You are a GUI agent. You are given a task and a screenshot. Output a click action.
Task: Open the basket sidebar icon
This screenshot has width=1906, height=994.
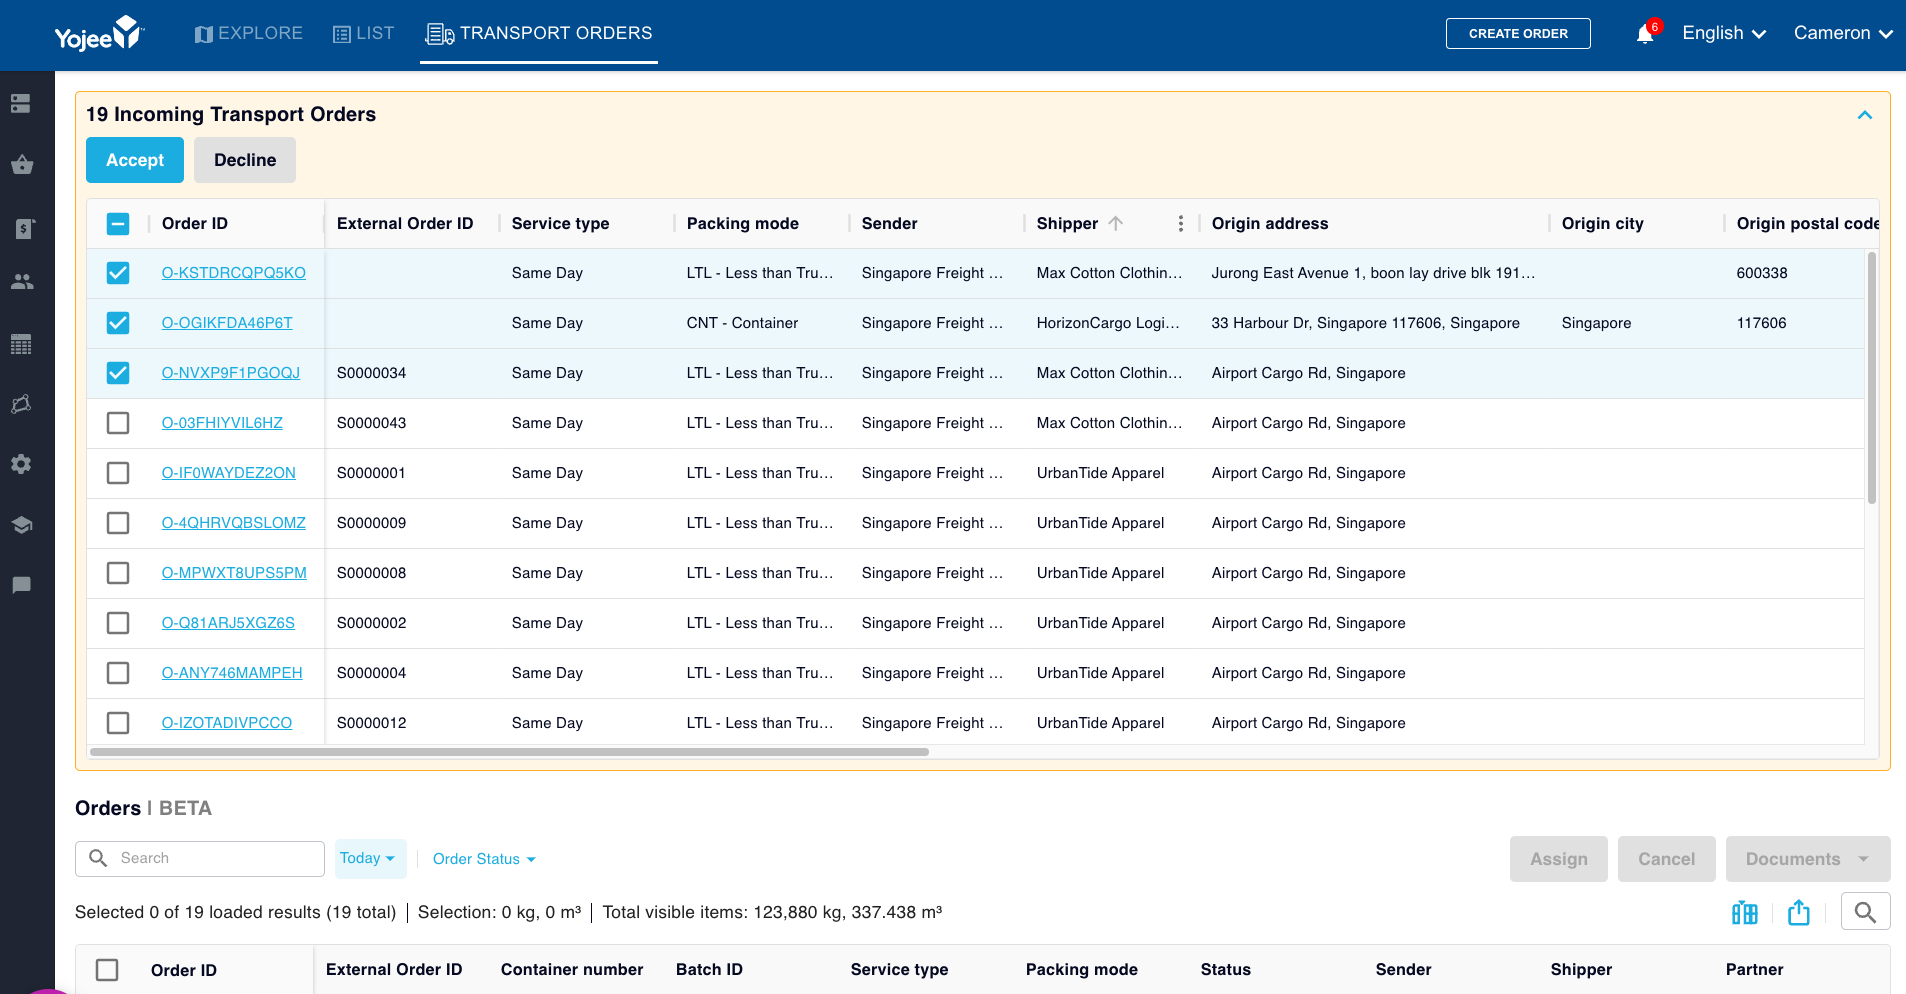pos(21,165)
